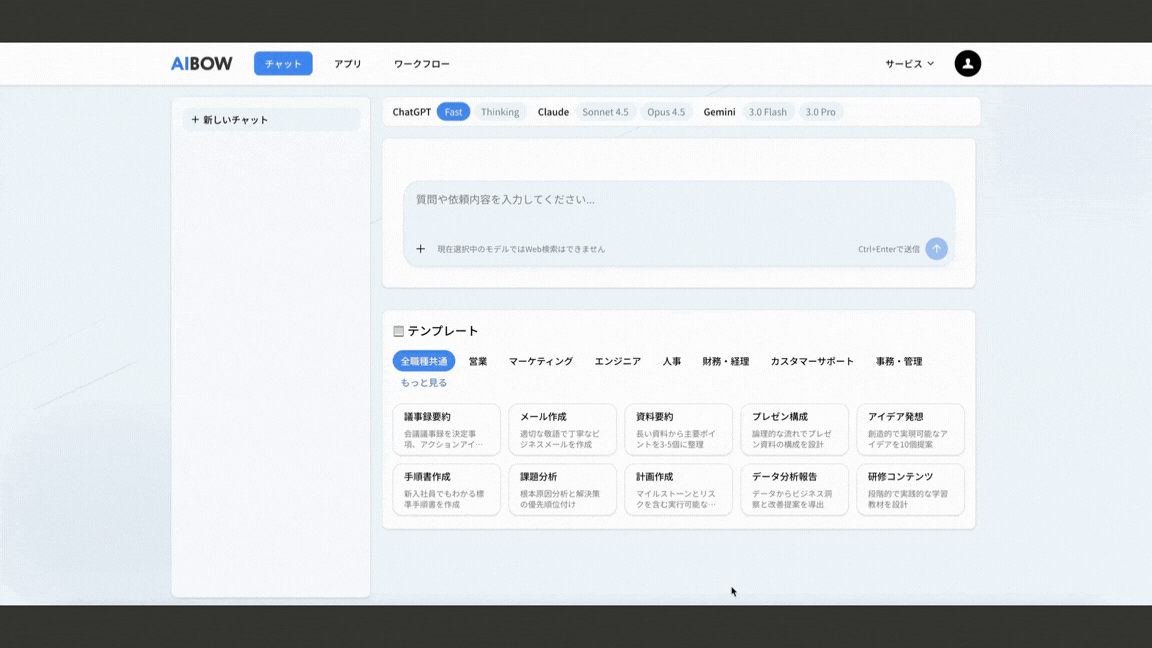Viewport: 1152px width, 648px height.
Task: Go to the ワークフロー tab
Action: pyautogui.click(x=421, y=64)
